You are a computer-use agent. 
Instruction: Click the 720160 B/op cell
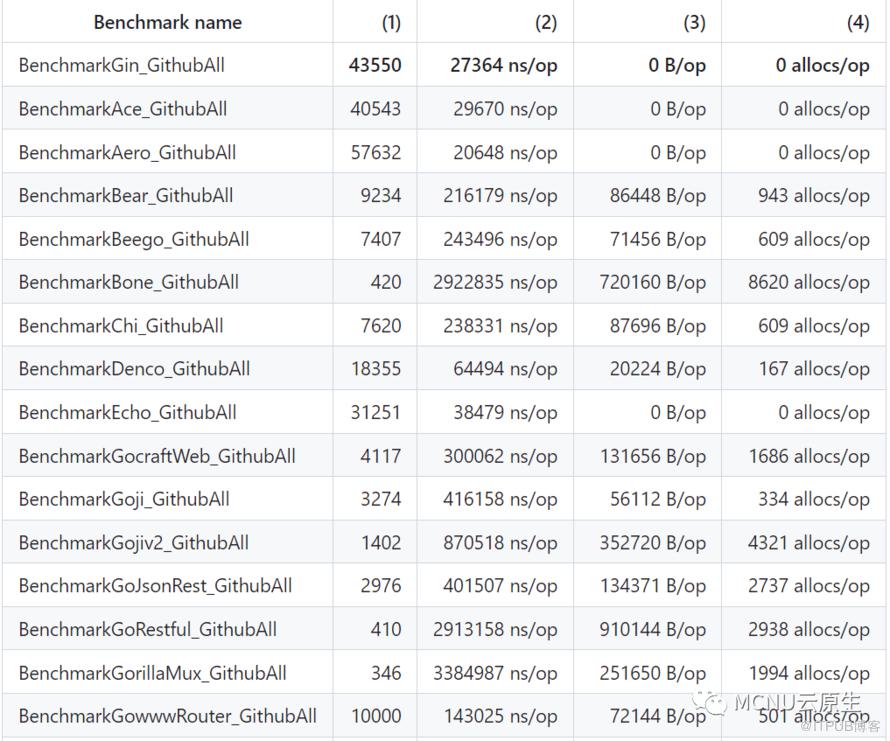(652, 282)
